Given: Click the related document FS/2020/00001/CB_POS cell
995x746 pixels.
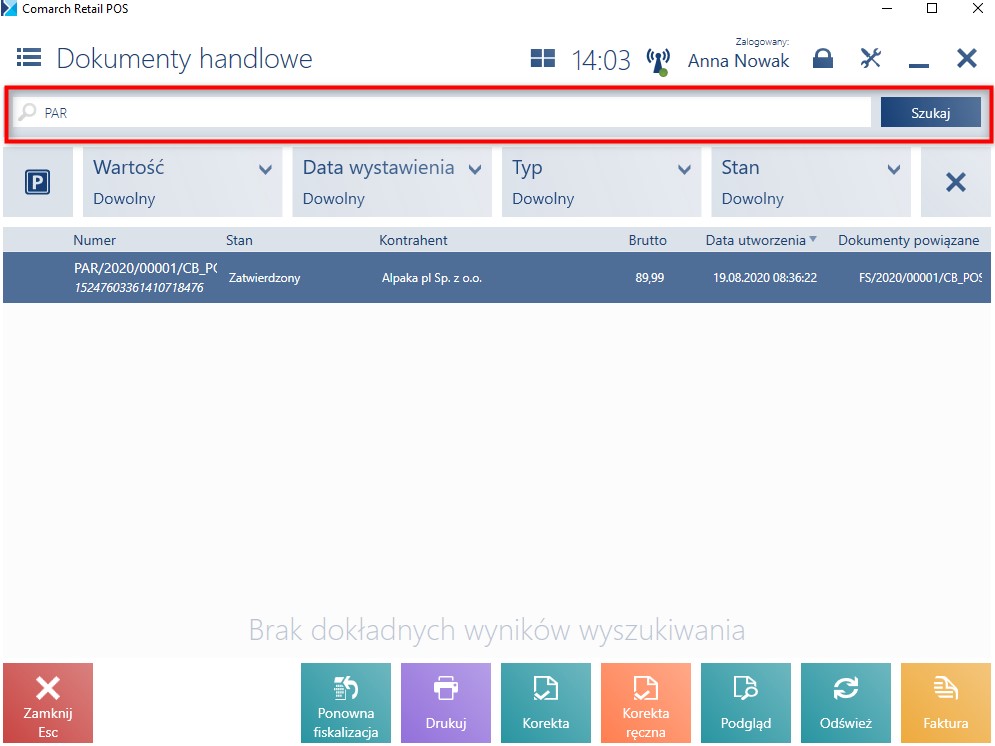Looking at the screenshot, I should tap(920, 278).
